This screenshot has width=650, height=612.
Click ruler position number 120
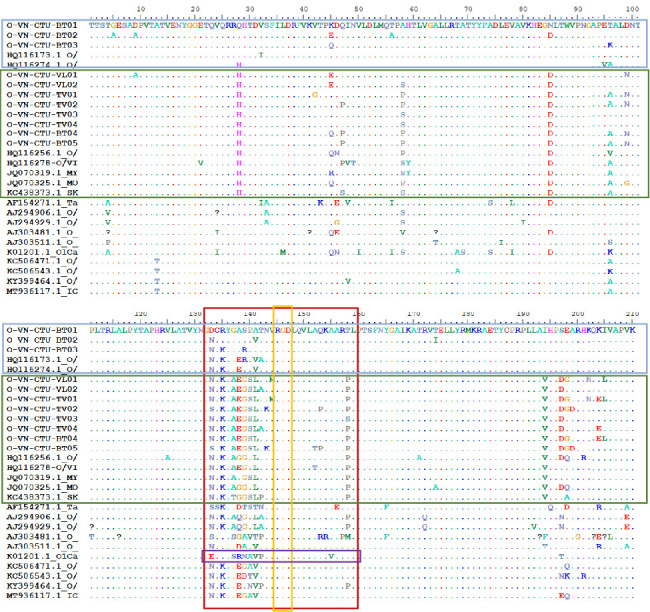(141, 314)
